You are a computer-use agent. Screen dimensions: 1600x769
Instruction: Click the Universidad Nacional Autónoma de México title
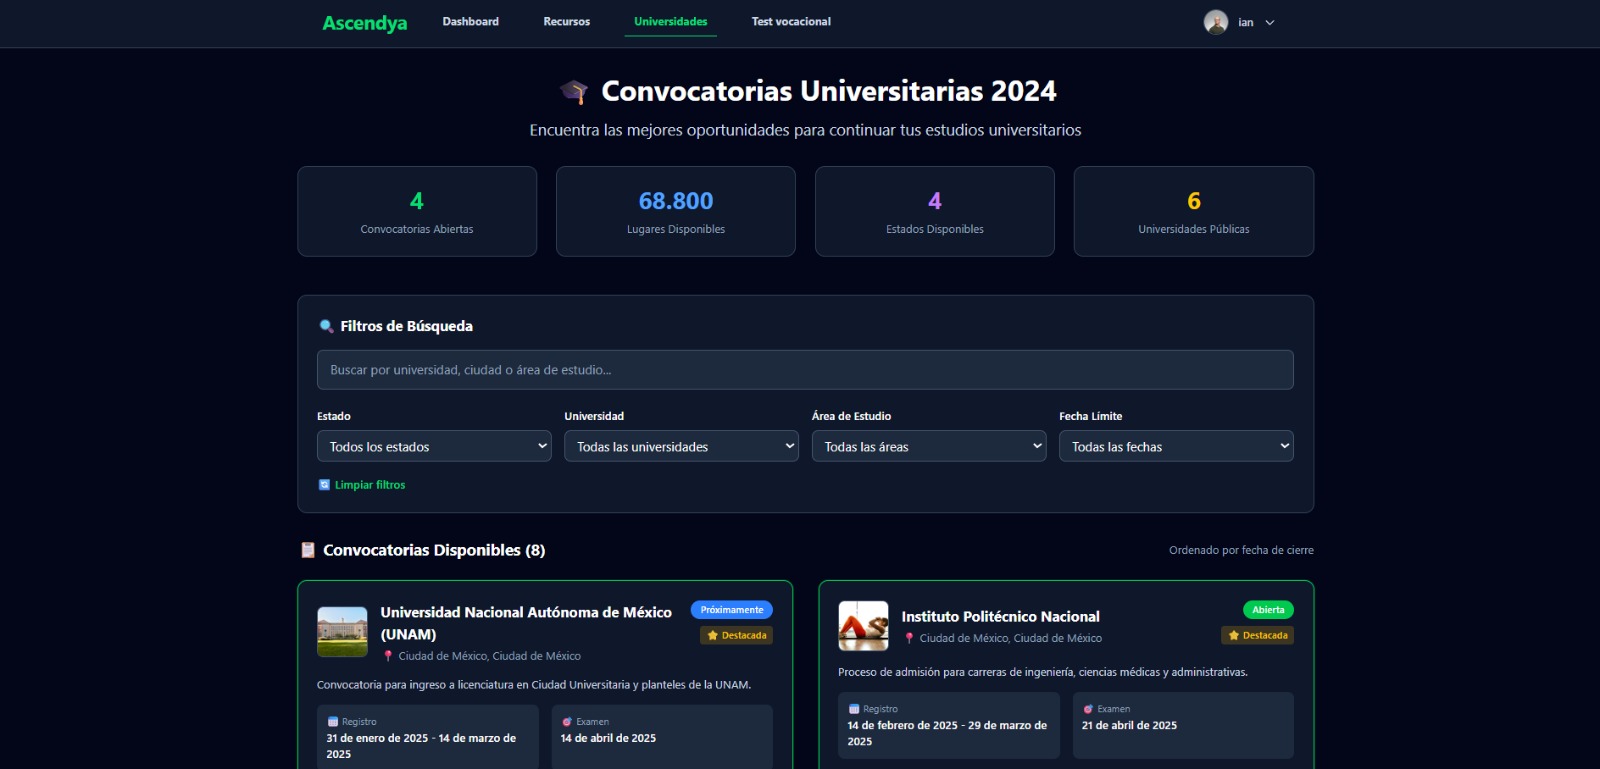point(526,623)
